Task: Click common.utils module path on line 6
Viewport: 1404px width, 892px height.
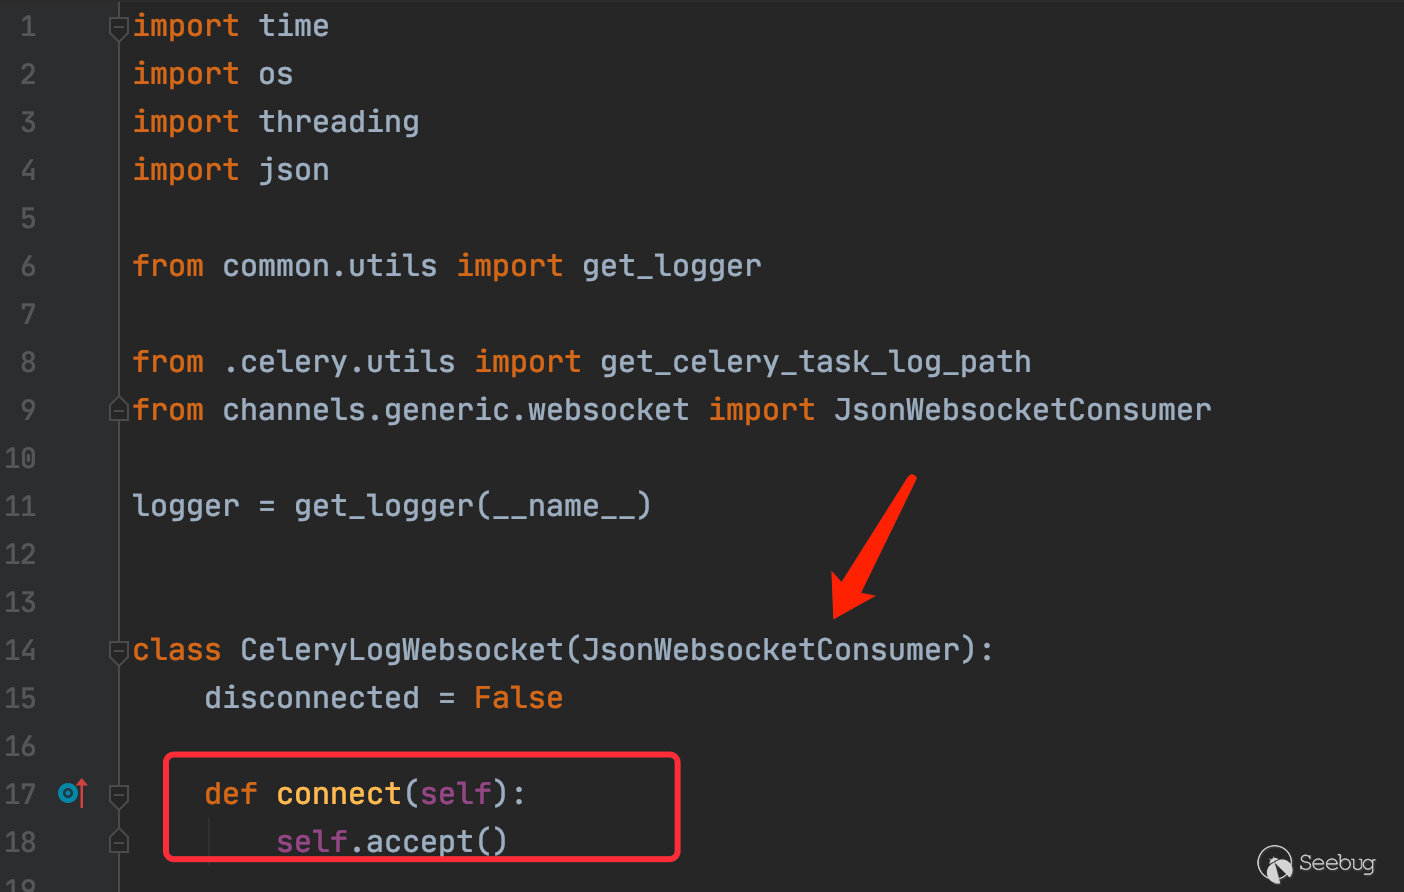Action: [330, 266]
